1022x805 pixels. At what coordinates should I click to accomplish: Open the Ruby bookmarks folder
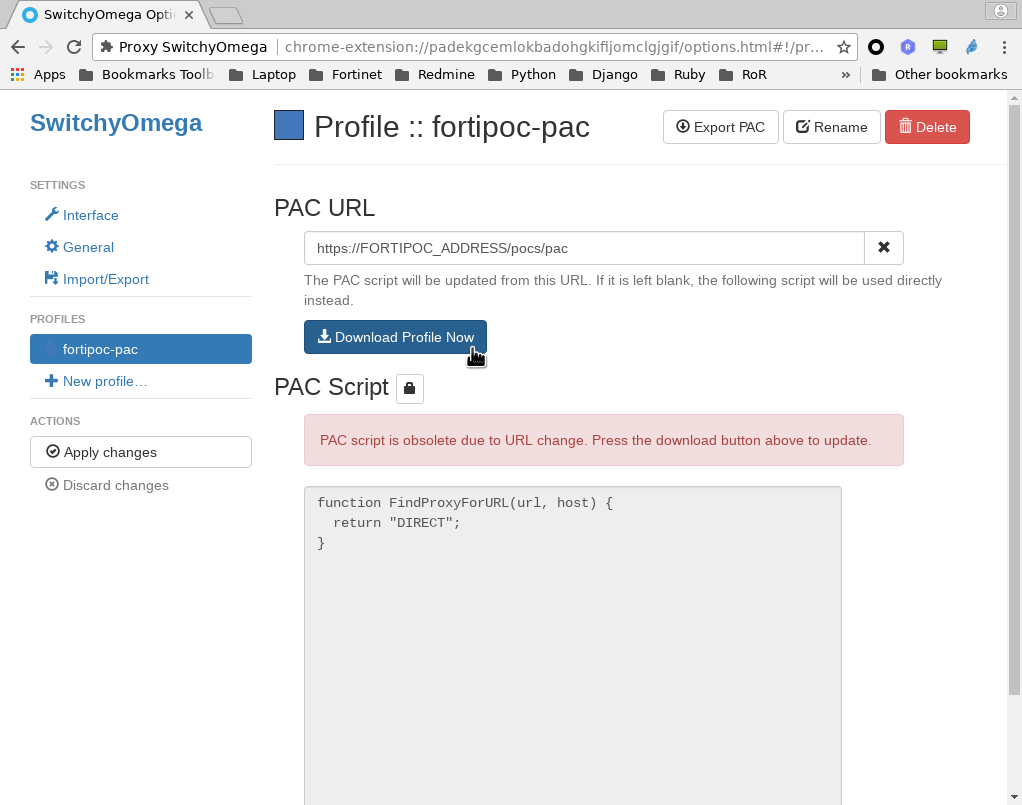pyautogui.click(x=679, y=75)
